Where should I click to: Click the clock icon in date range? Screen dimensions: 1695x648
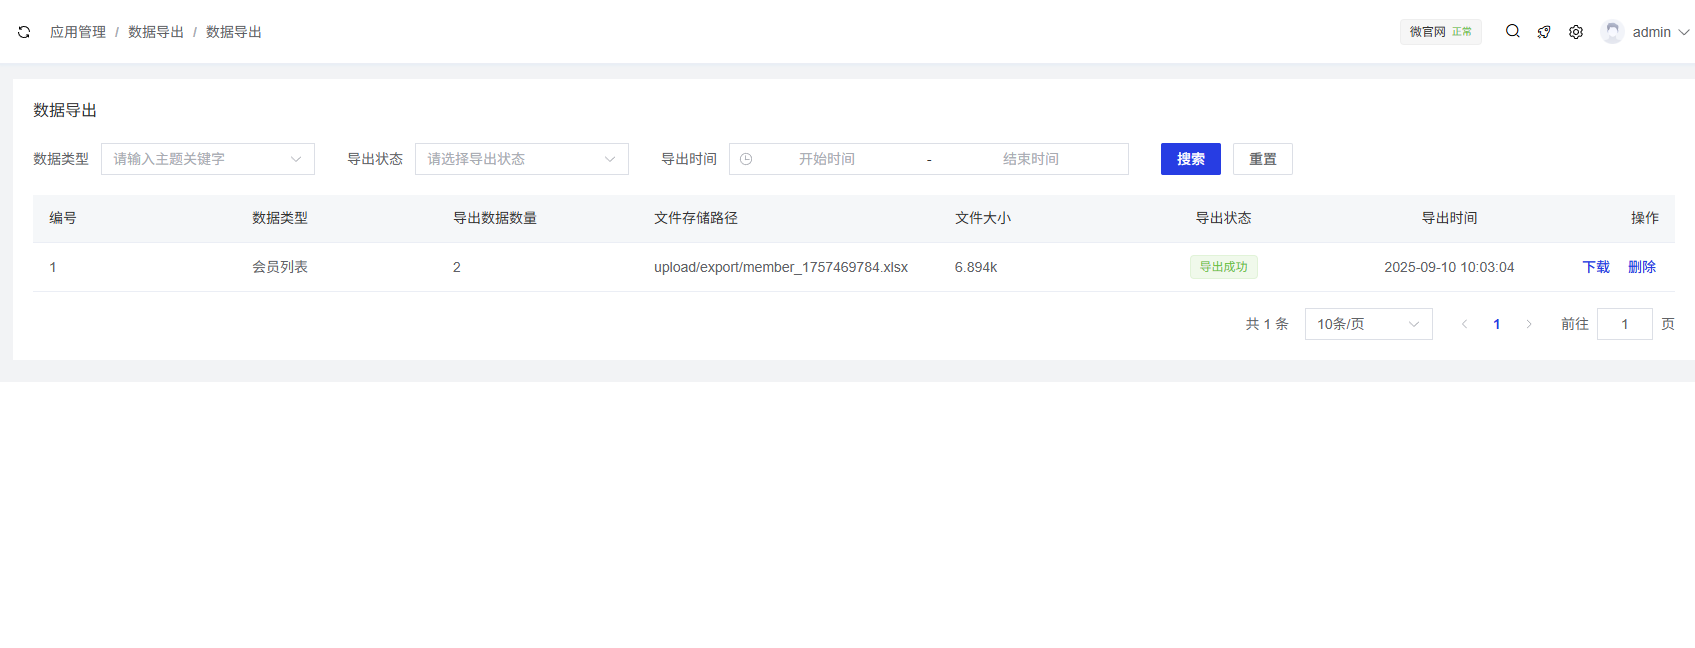[746, 159]
